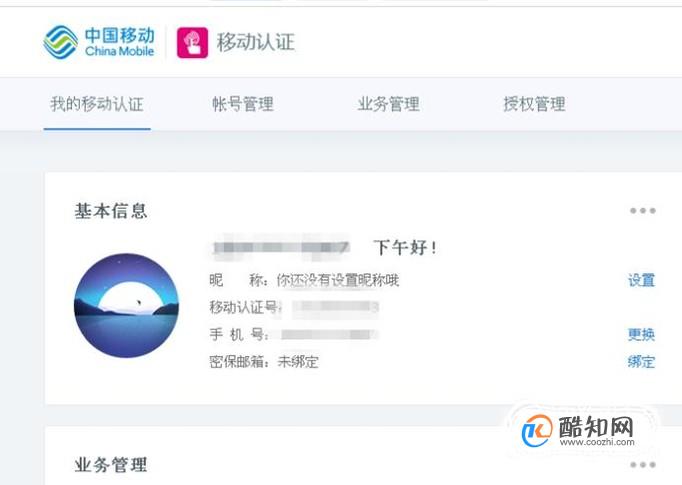Click the blurred 手机号 value
The image size is (682, 485).
330,334
